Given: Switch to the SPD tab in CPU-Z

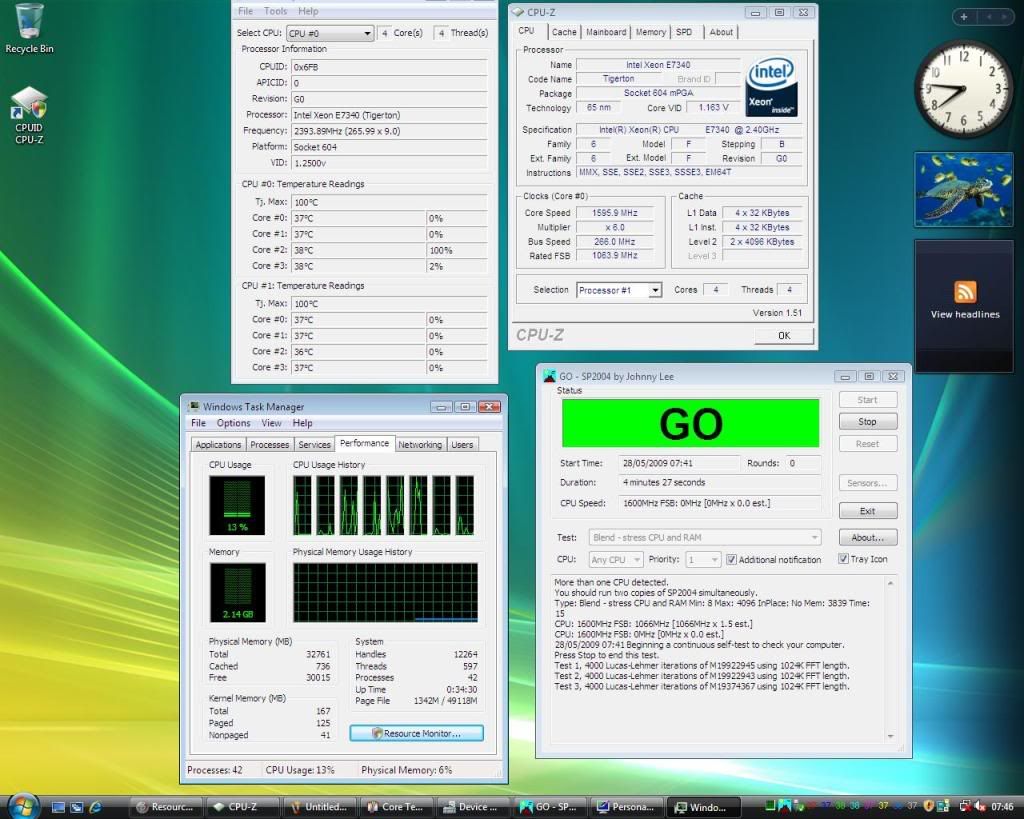Looking at the screenshot, I should [x=684, y=32].
